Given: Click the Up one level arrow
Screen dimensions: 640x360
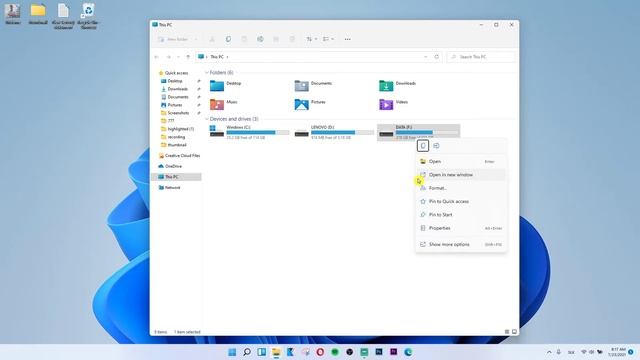Looking at the screenshot, I should click(x=188, y=57).
